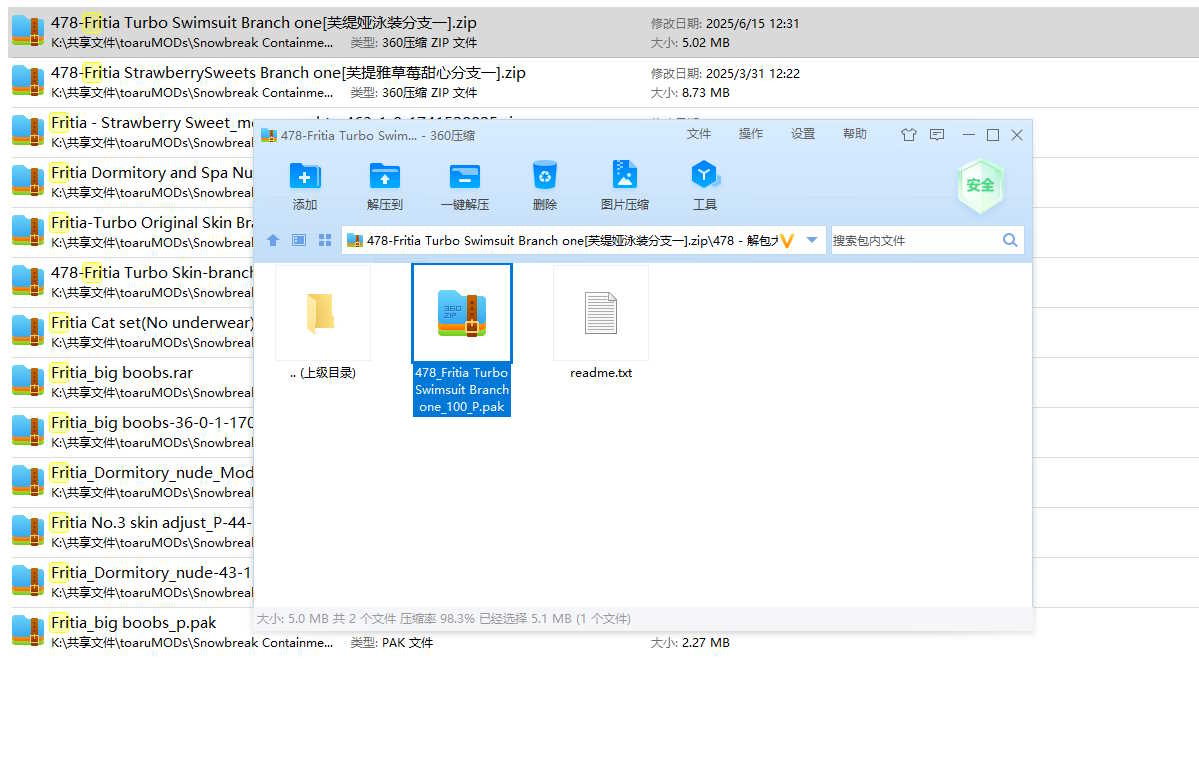This screenshot has width=1199, height=758.
Task: Open the 设置 (Settings) menu
Action: pyautogui.click(x=803, y=135)
